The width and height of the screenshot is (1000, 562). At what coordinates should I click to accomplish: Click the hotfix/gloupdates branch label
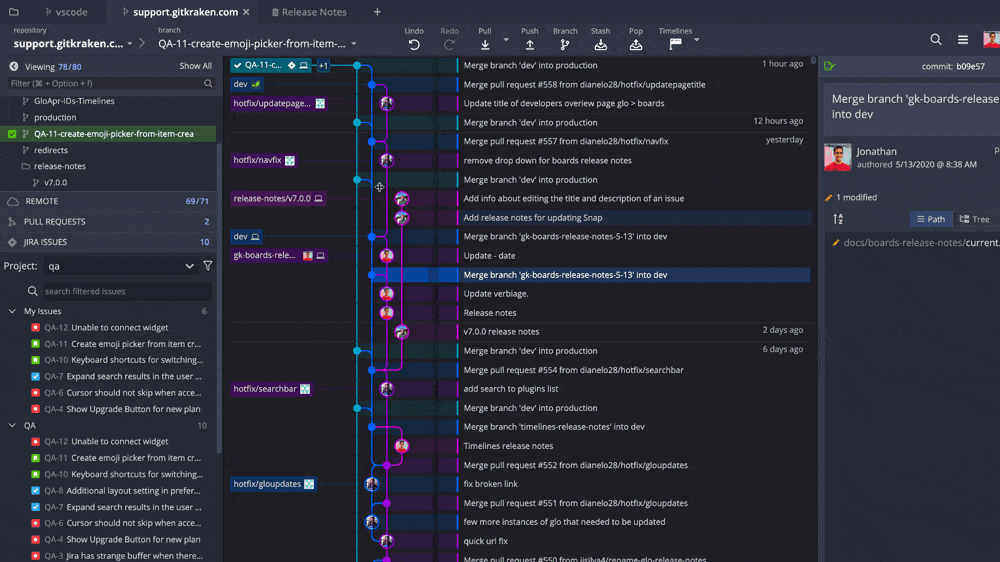[x=273, y=484]
